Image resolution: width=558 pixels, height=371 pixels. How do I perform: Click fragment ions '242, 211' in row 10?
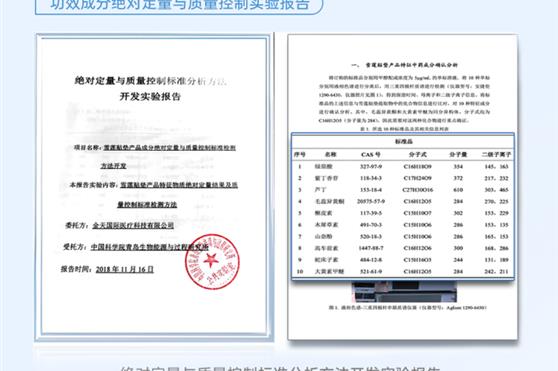point(496,271)
